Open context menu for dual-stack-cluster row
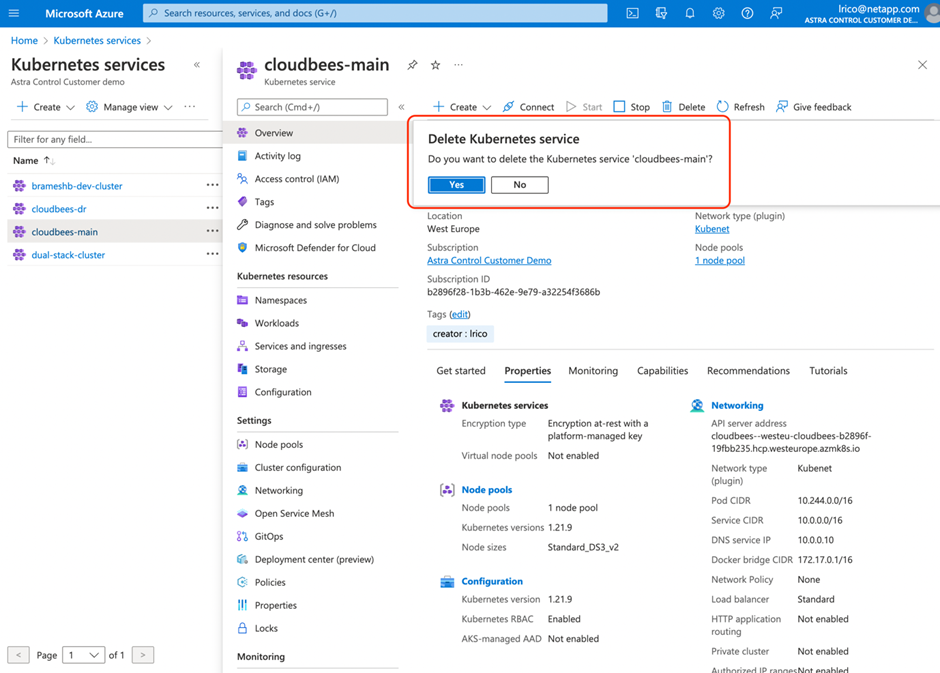Screen dimensions: 940x673 [x=212, y=254]
